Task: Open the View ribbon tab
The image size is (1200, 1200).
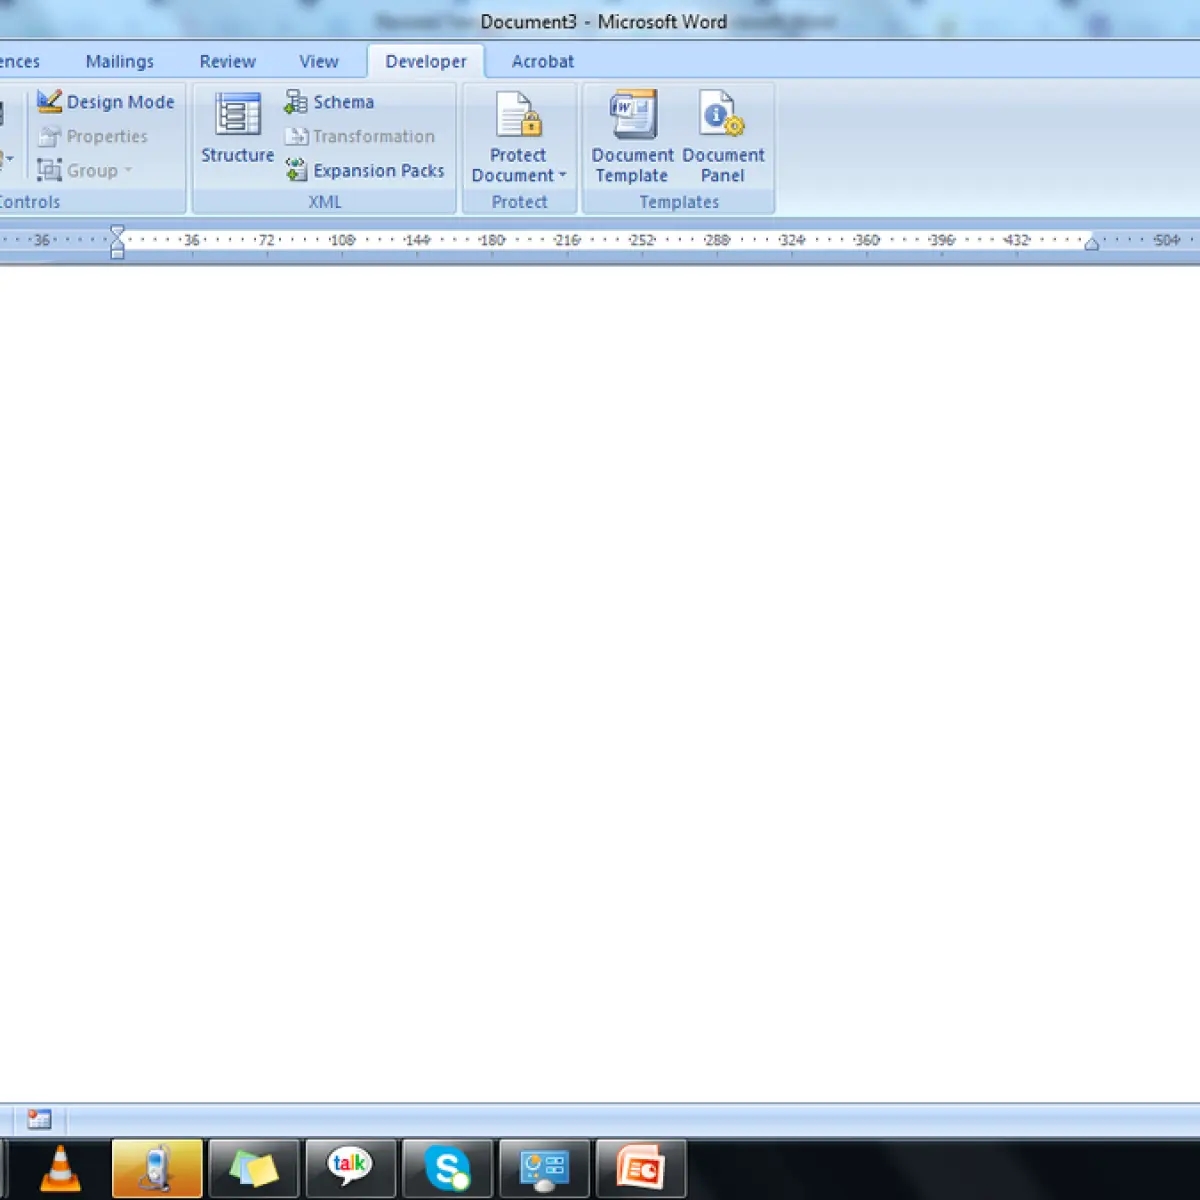Action: point(319,61)
